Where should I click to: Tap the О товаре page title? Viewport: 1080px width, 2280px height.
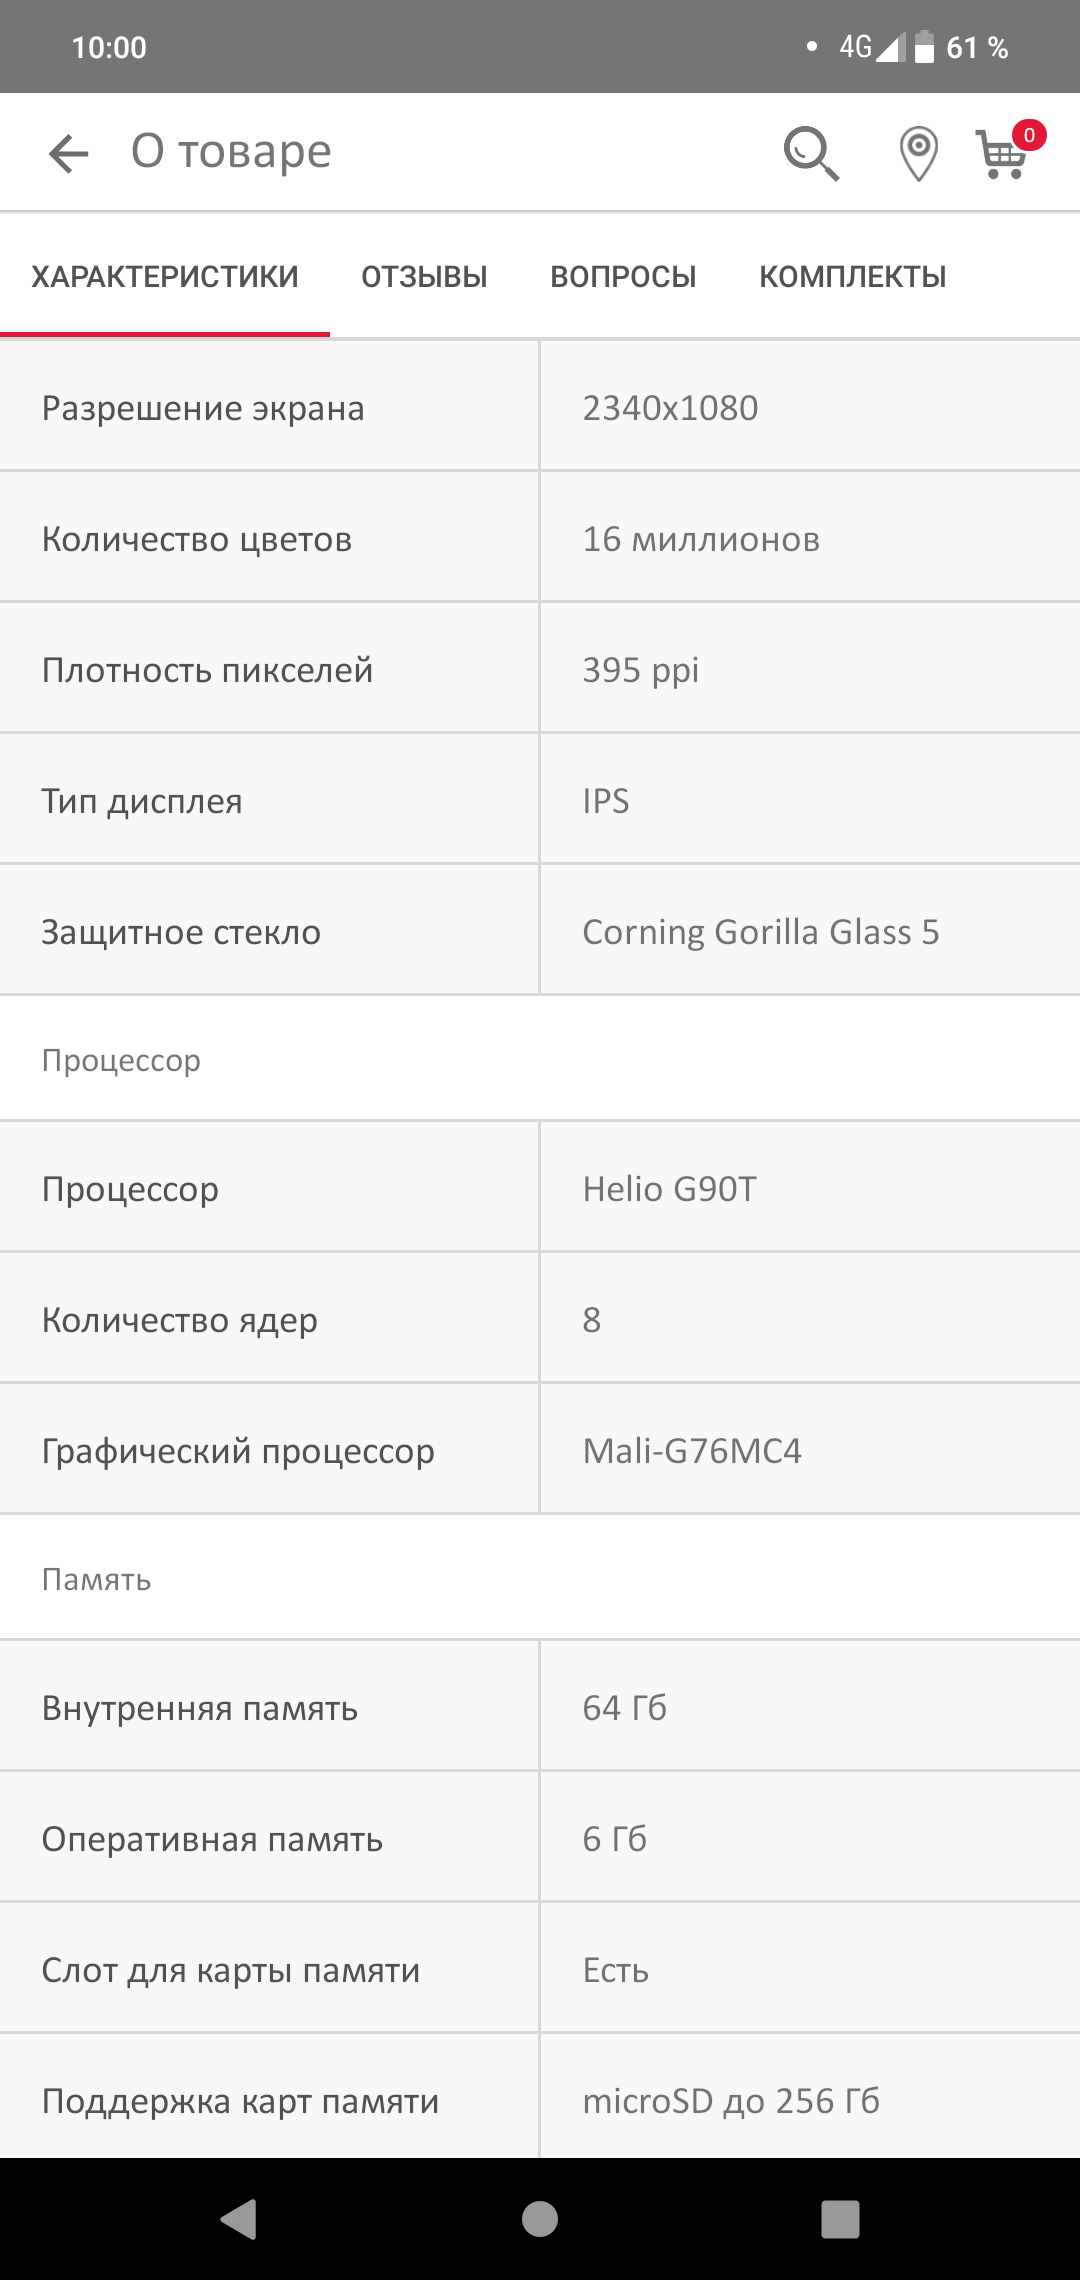tap(231, 152)
